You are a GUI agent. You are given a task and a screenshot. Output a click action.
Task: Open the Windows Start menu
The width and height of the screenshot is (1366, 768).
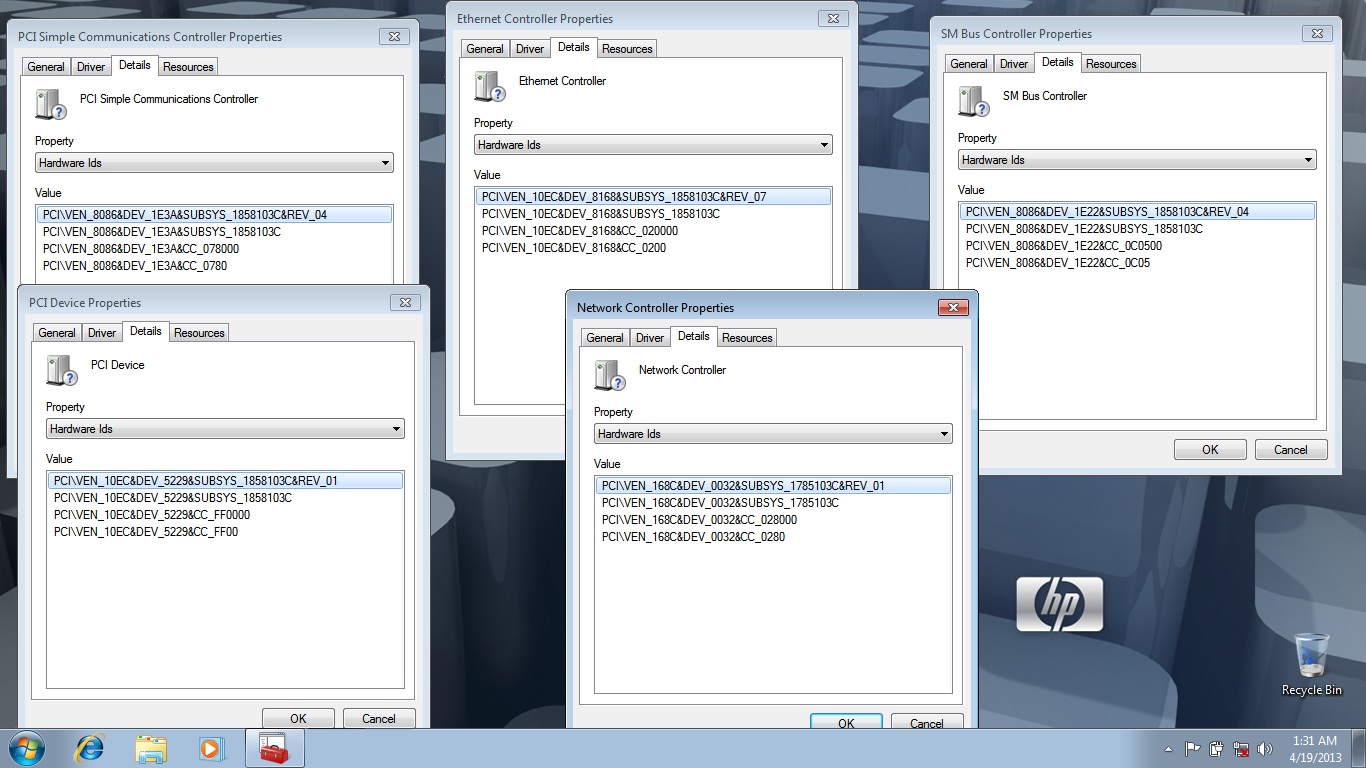coord(26,748)
